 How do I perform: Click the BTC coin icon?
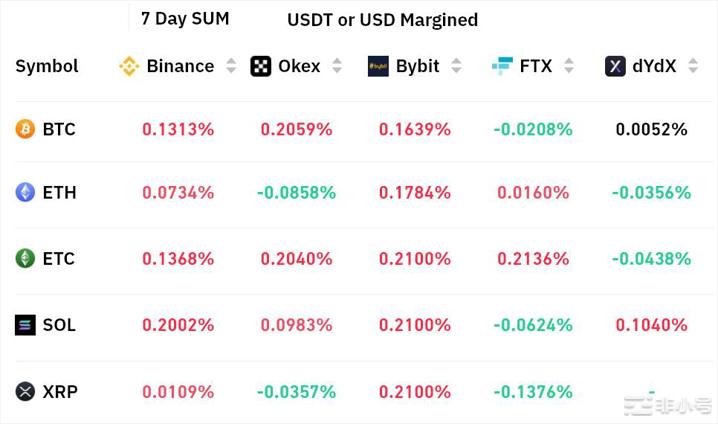click(x=25, y=129)
